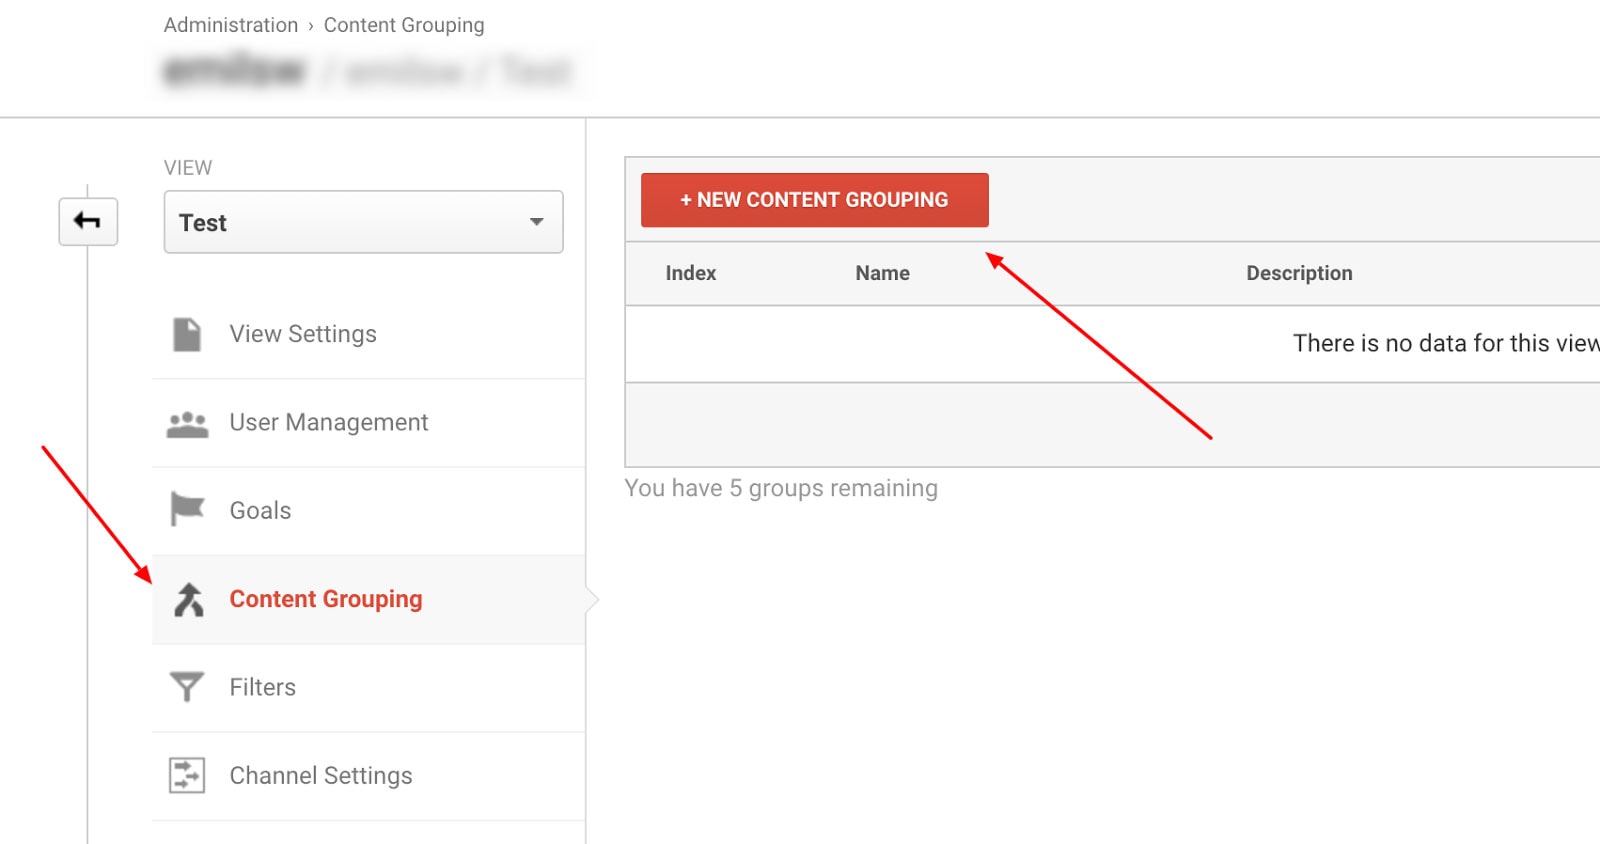The height and width of the screenshot is (844, 1600).
Task: Open View Settings
Action: pos(303,334)
